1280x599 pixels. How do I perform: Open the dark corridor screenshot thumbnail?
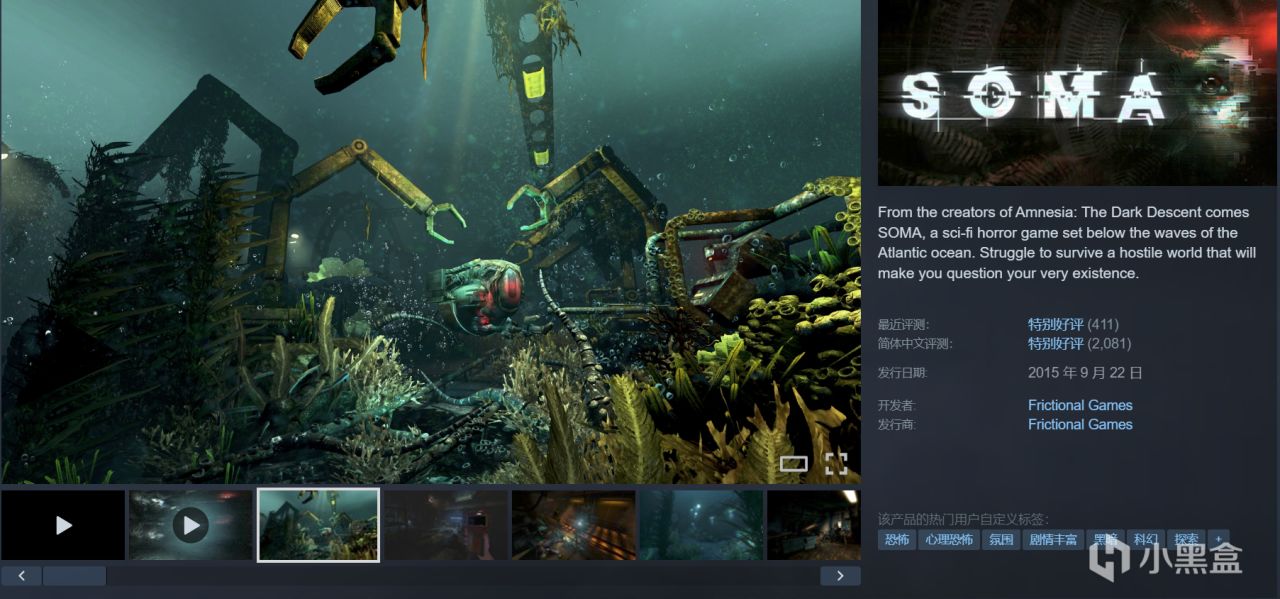[x=446, y=525]
